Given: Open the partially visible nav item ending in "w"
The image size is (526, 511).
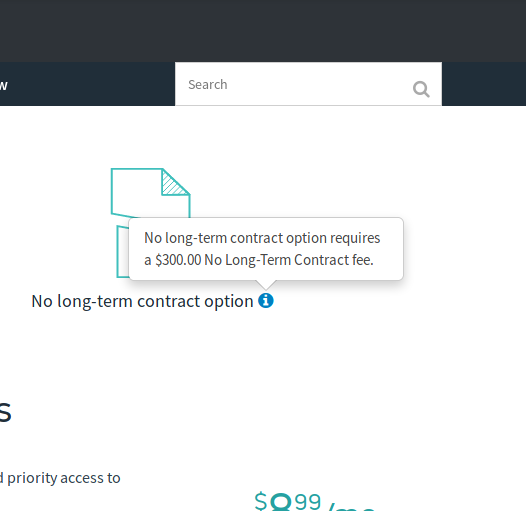Looking at the screenshot, I should pyautogui.click(x=4, y=85).
